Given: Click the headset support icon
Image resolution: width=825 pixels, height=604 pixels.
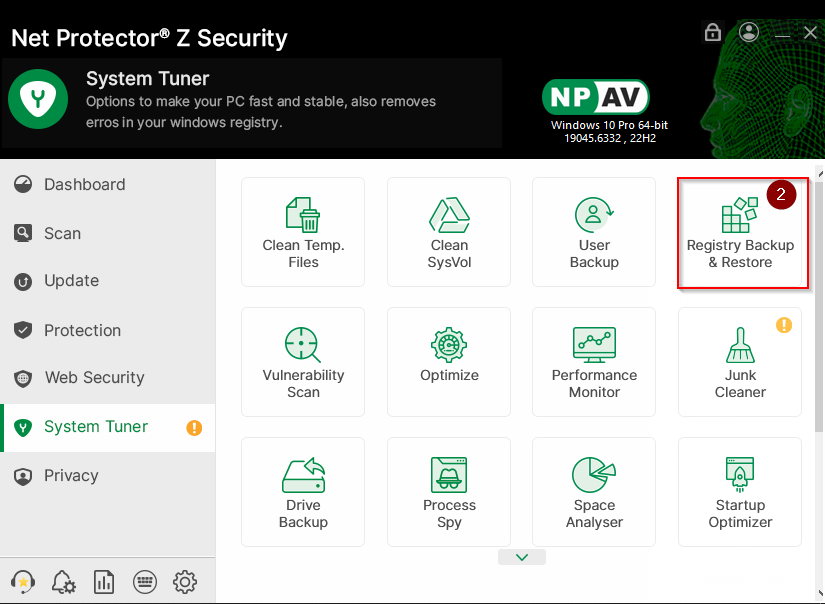Looking at the screenshot, I should pos(22,581).
